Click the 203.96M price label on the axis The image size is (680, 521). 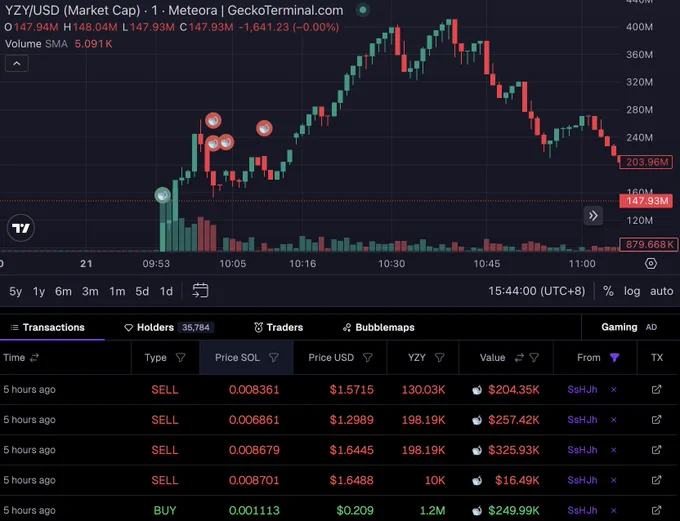click(646, 162)
